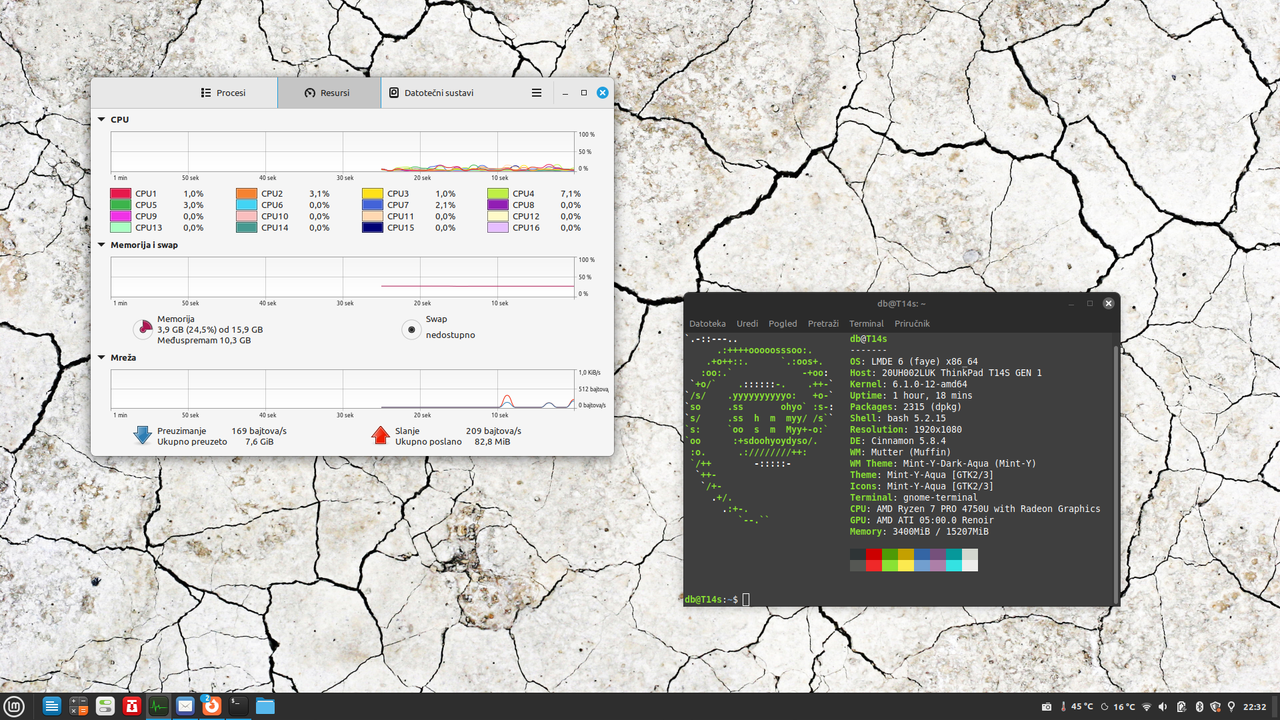
Task: Open the mail client panel icon
Action: pyautogui.click(x=185, y=706)
